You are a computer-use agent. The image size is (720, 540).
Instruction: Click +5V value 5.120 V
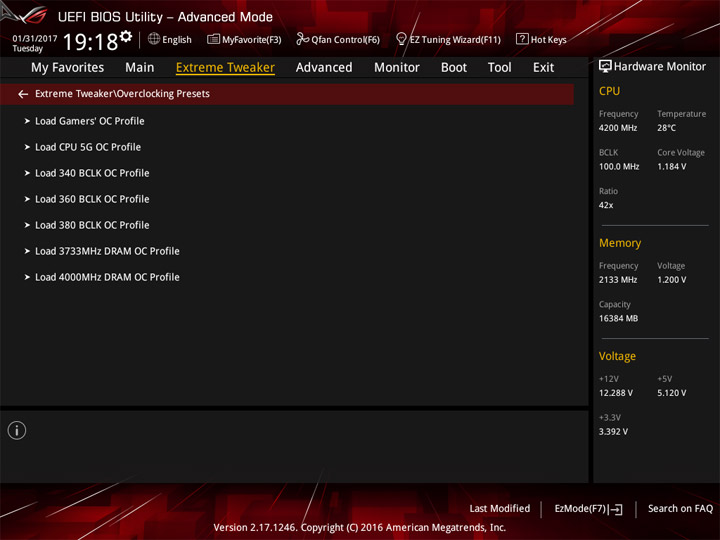click(672, 393)
